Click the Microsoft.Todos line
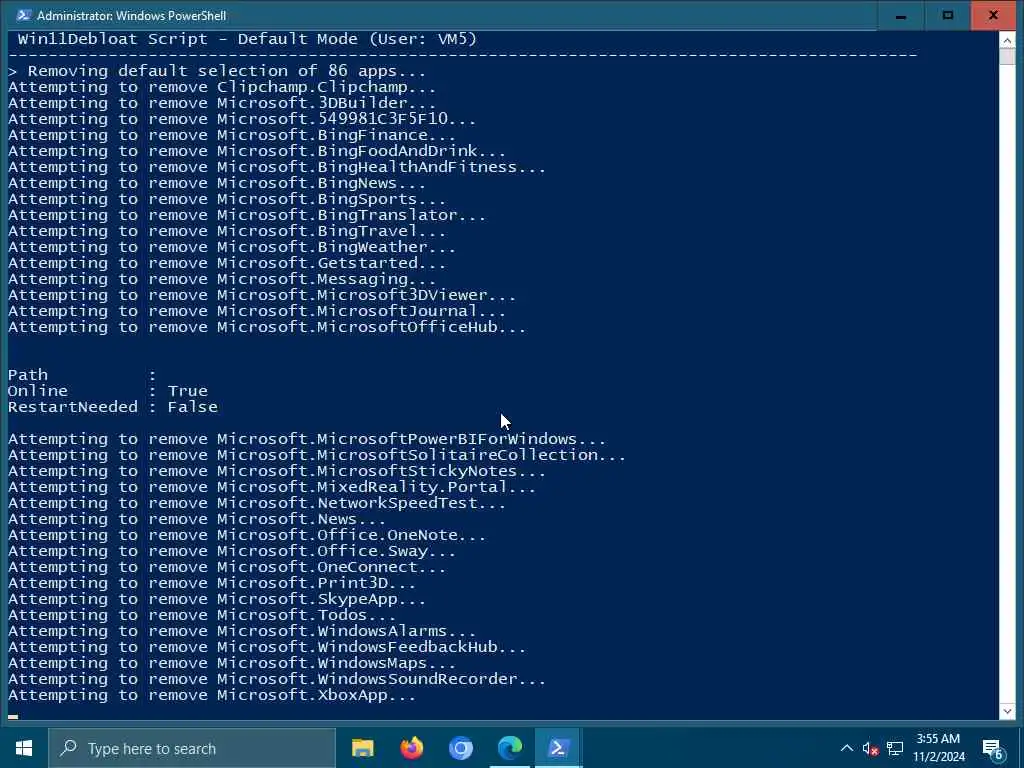This screenshot has height=768, width=1024. pos(202,615)
